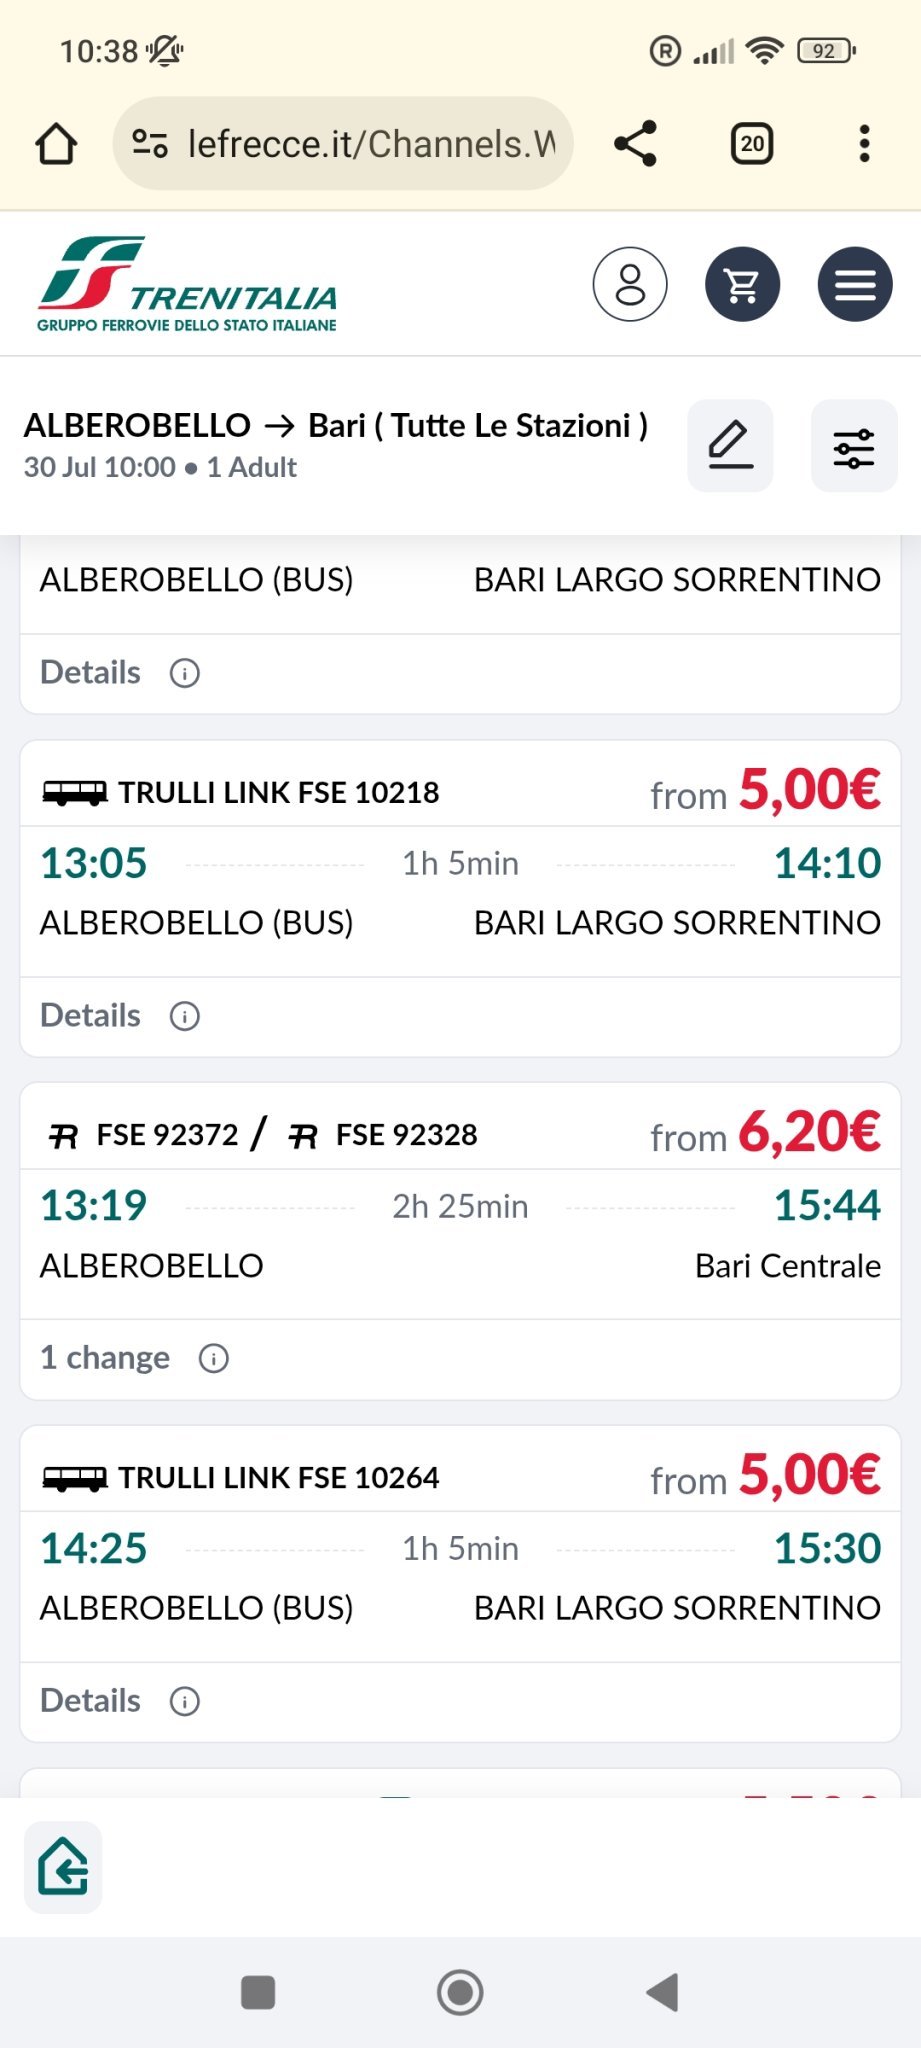The height and width of the screenshot is (2048, 921).
Task: Open the Trenitalia hamburger menu
Action: coord(855,284)
